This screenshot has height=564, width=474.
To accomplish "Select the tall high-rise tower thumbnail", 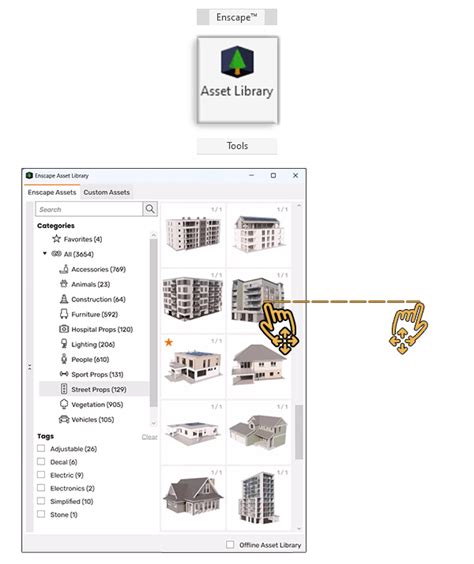I will coord(259,498).
